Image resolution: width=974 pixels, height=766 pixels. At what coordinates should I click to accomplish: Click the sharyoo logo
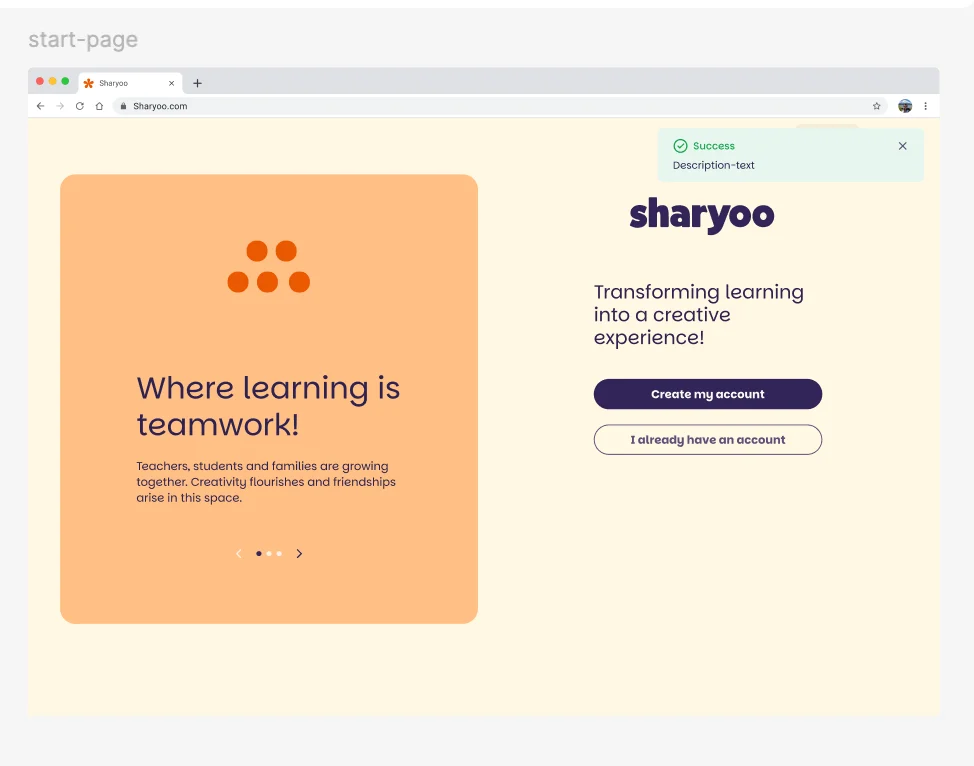tap(702, 216)
